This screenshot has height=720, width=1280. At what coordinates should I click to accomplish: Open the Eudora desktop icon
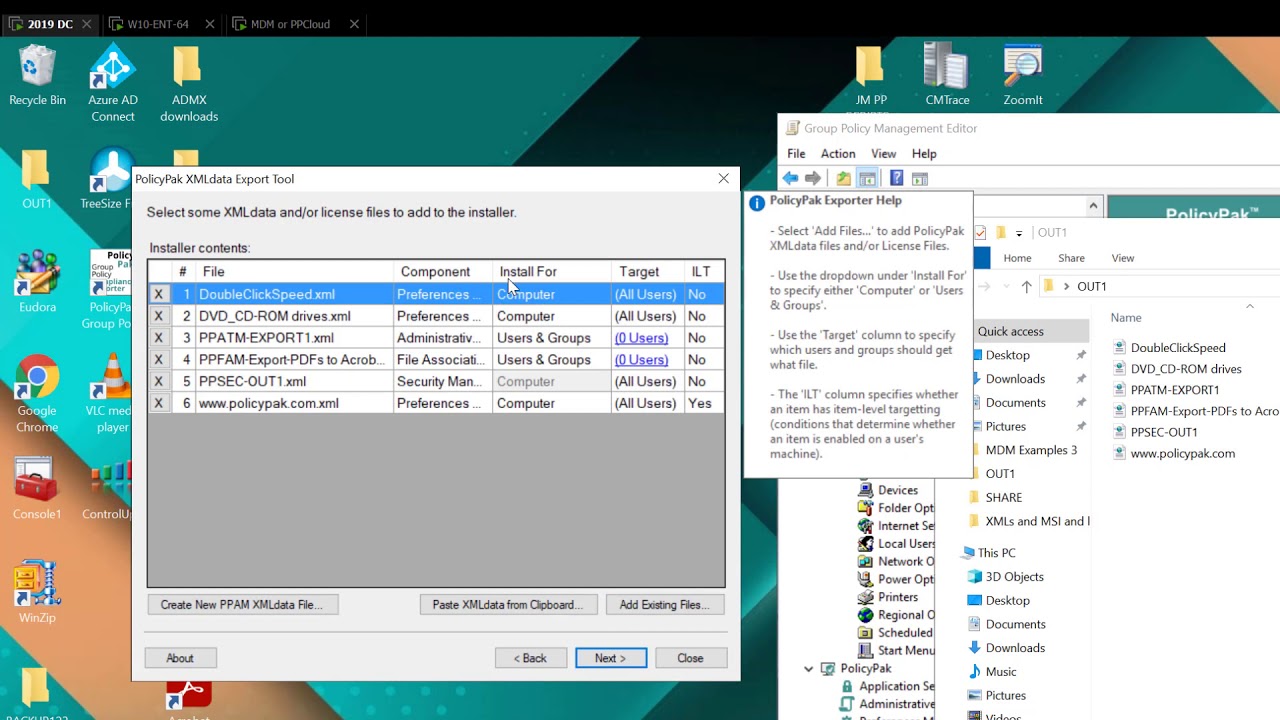[37, 282]
